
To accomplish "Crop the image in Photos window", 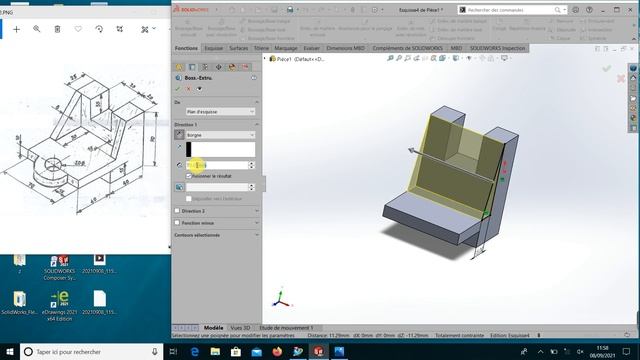I will point(120,29).
